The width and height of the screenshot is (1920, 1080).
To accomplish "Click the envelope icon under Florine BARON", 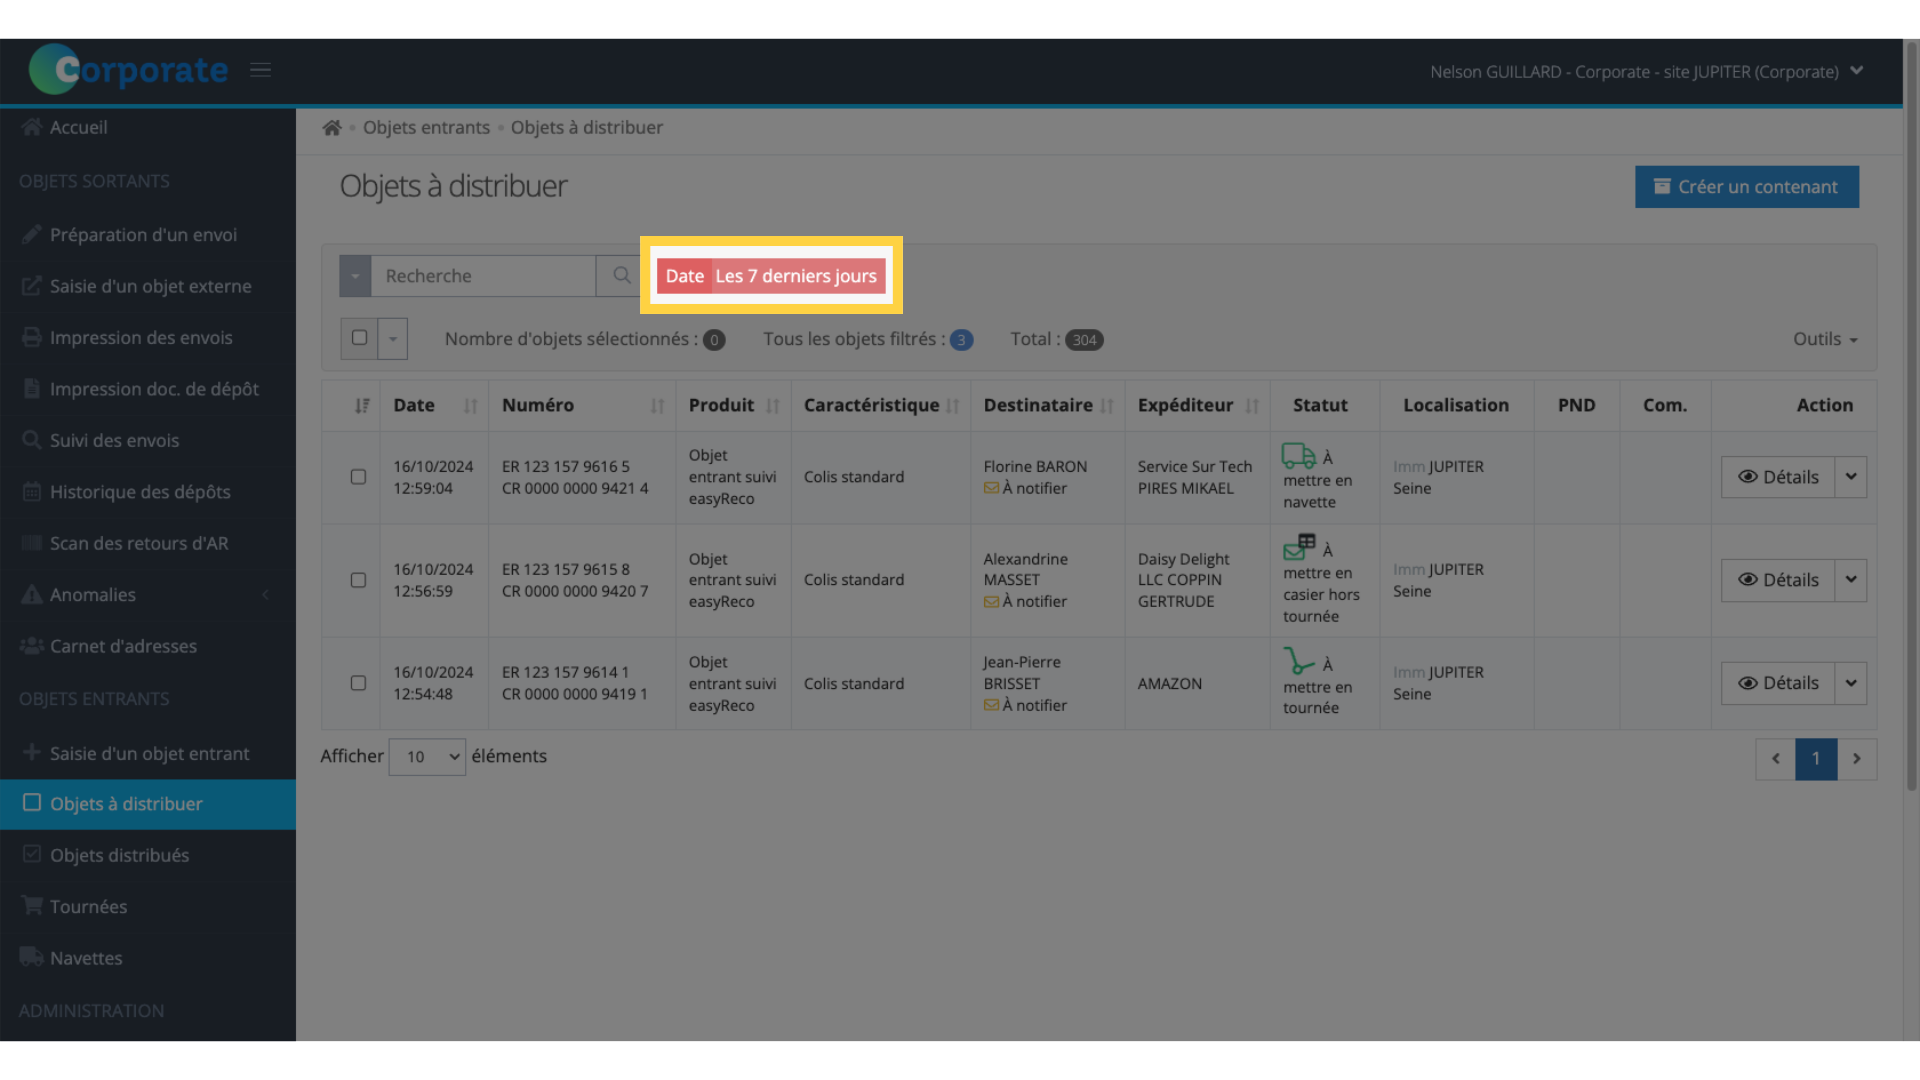I will coord(991,489).
